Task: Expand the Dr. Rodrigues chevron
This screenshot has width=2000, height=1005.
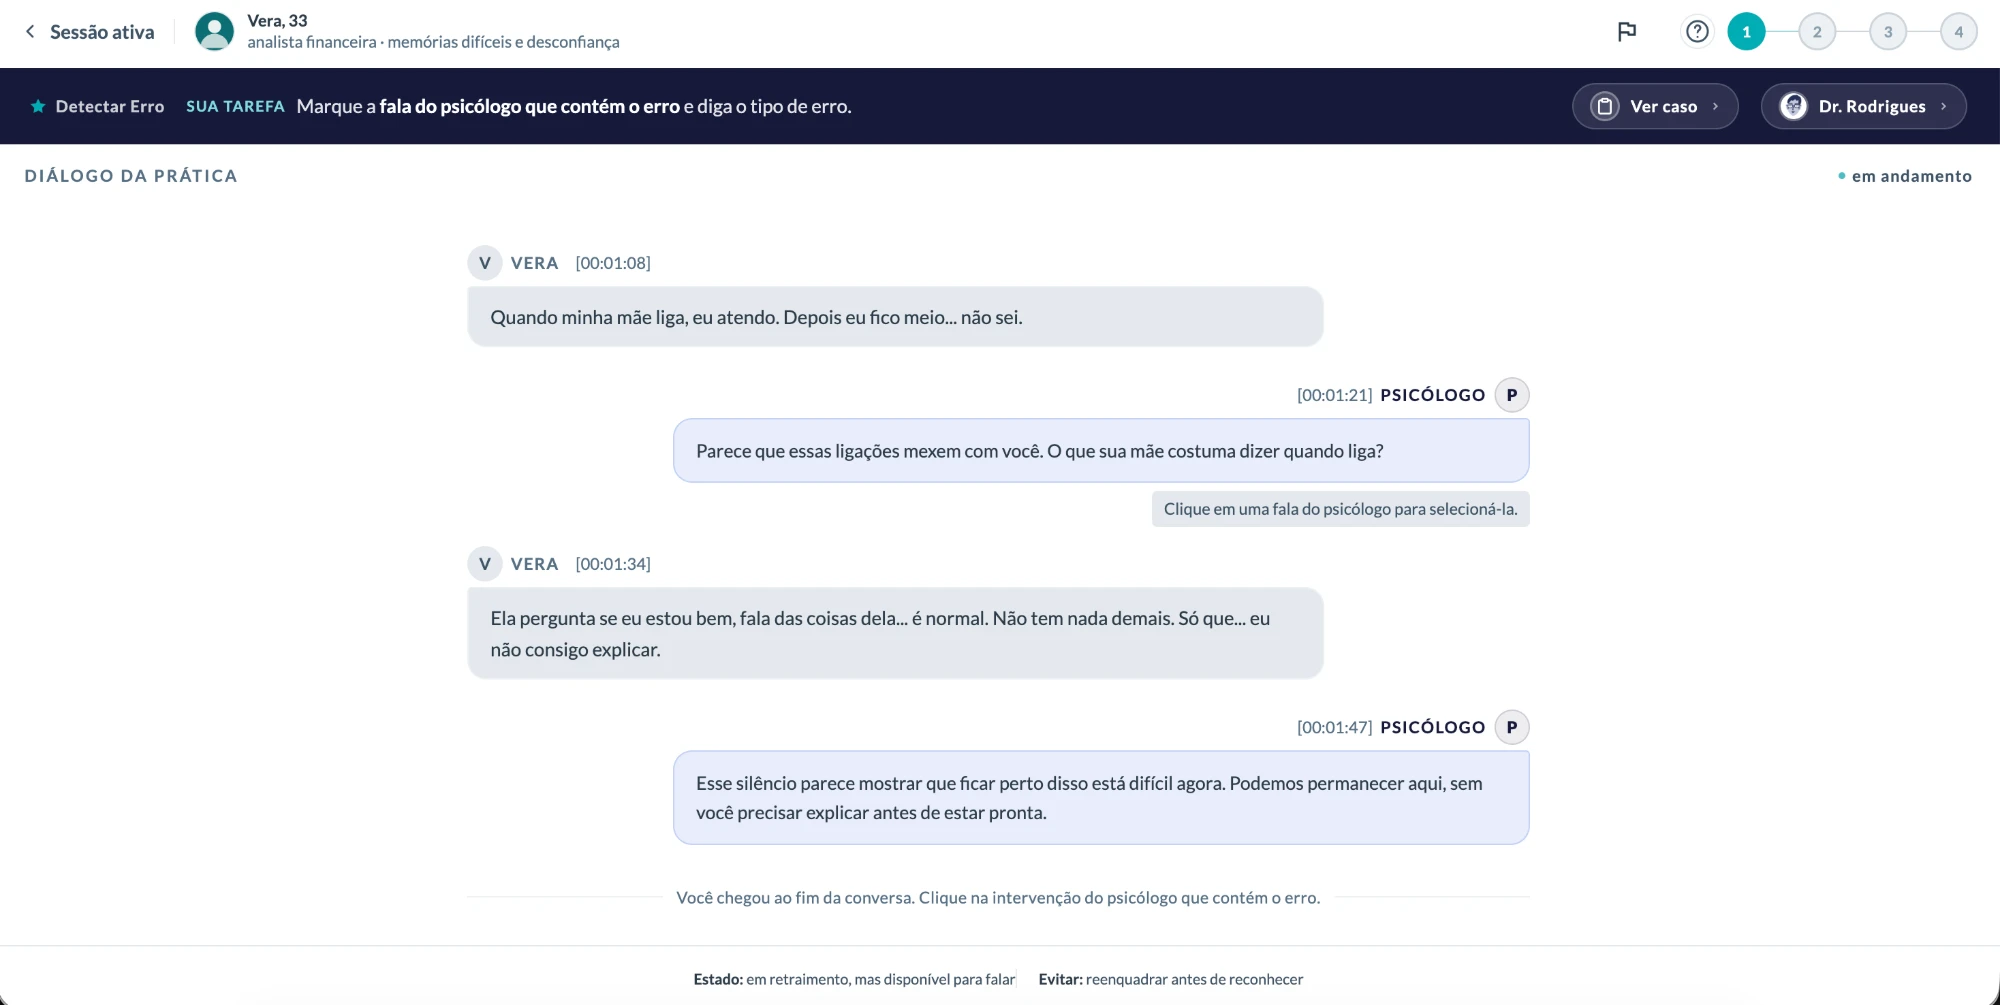Action: pyautogui.click(x=1944, y=106)
